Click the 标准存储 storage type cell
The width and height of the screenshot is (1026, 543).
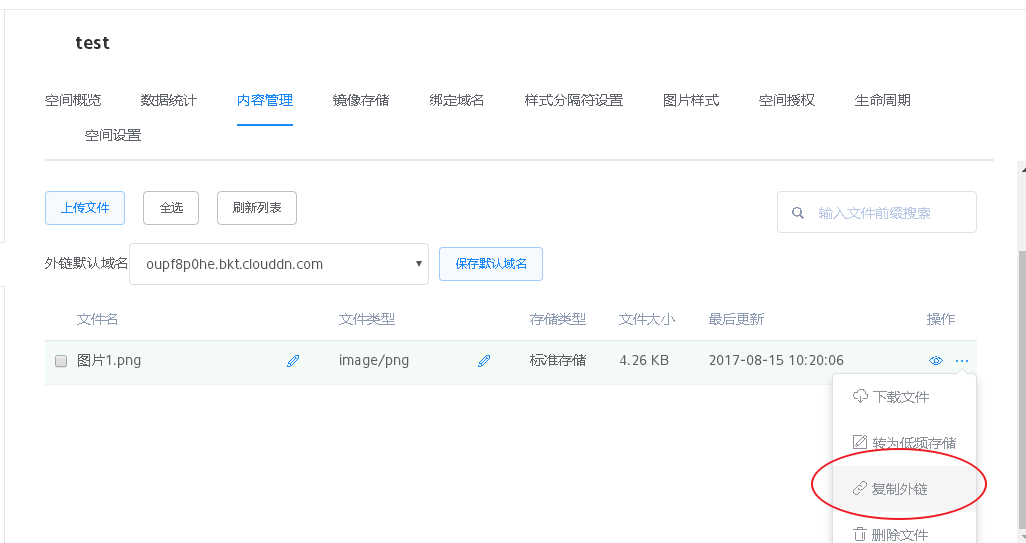pos(557,360)
